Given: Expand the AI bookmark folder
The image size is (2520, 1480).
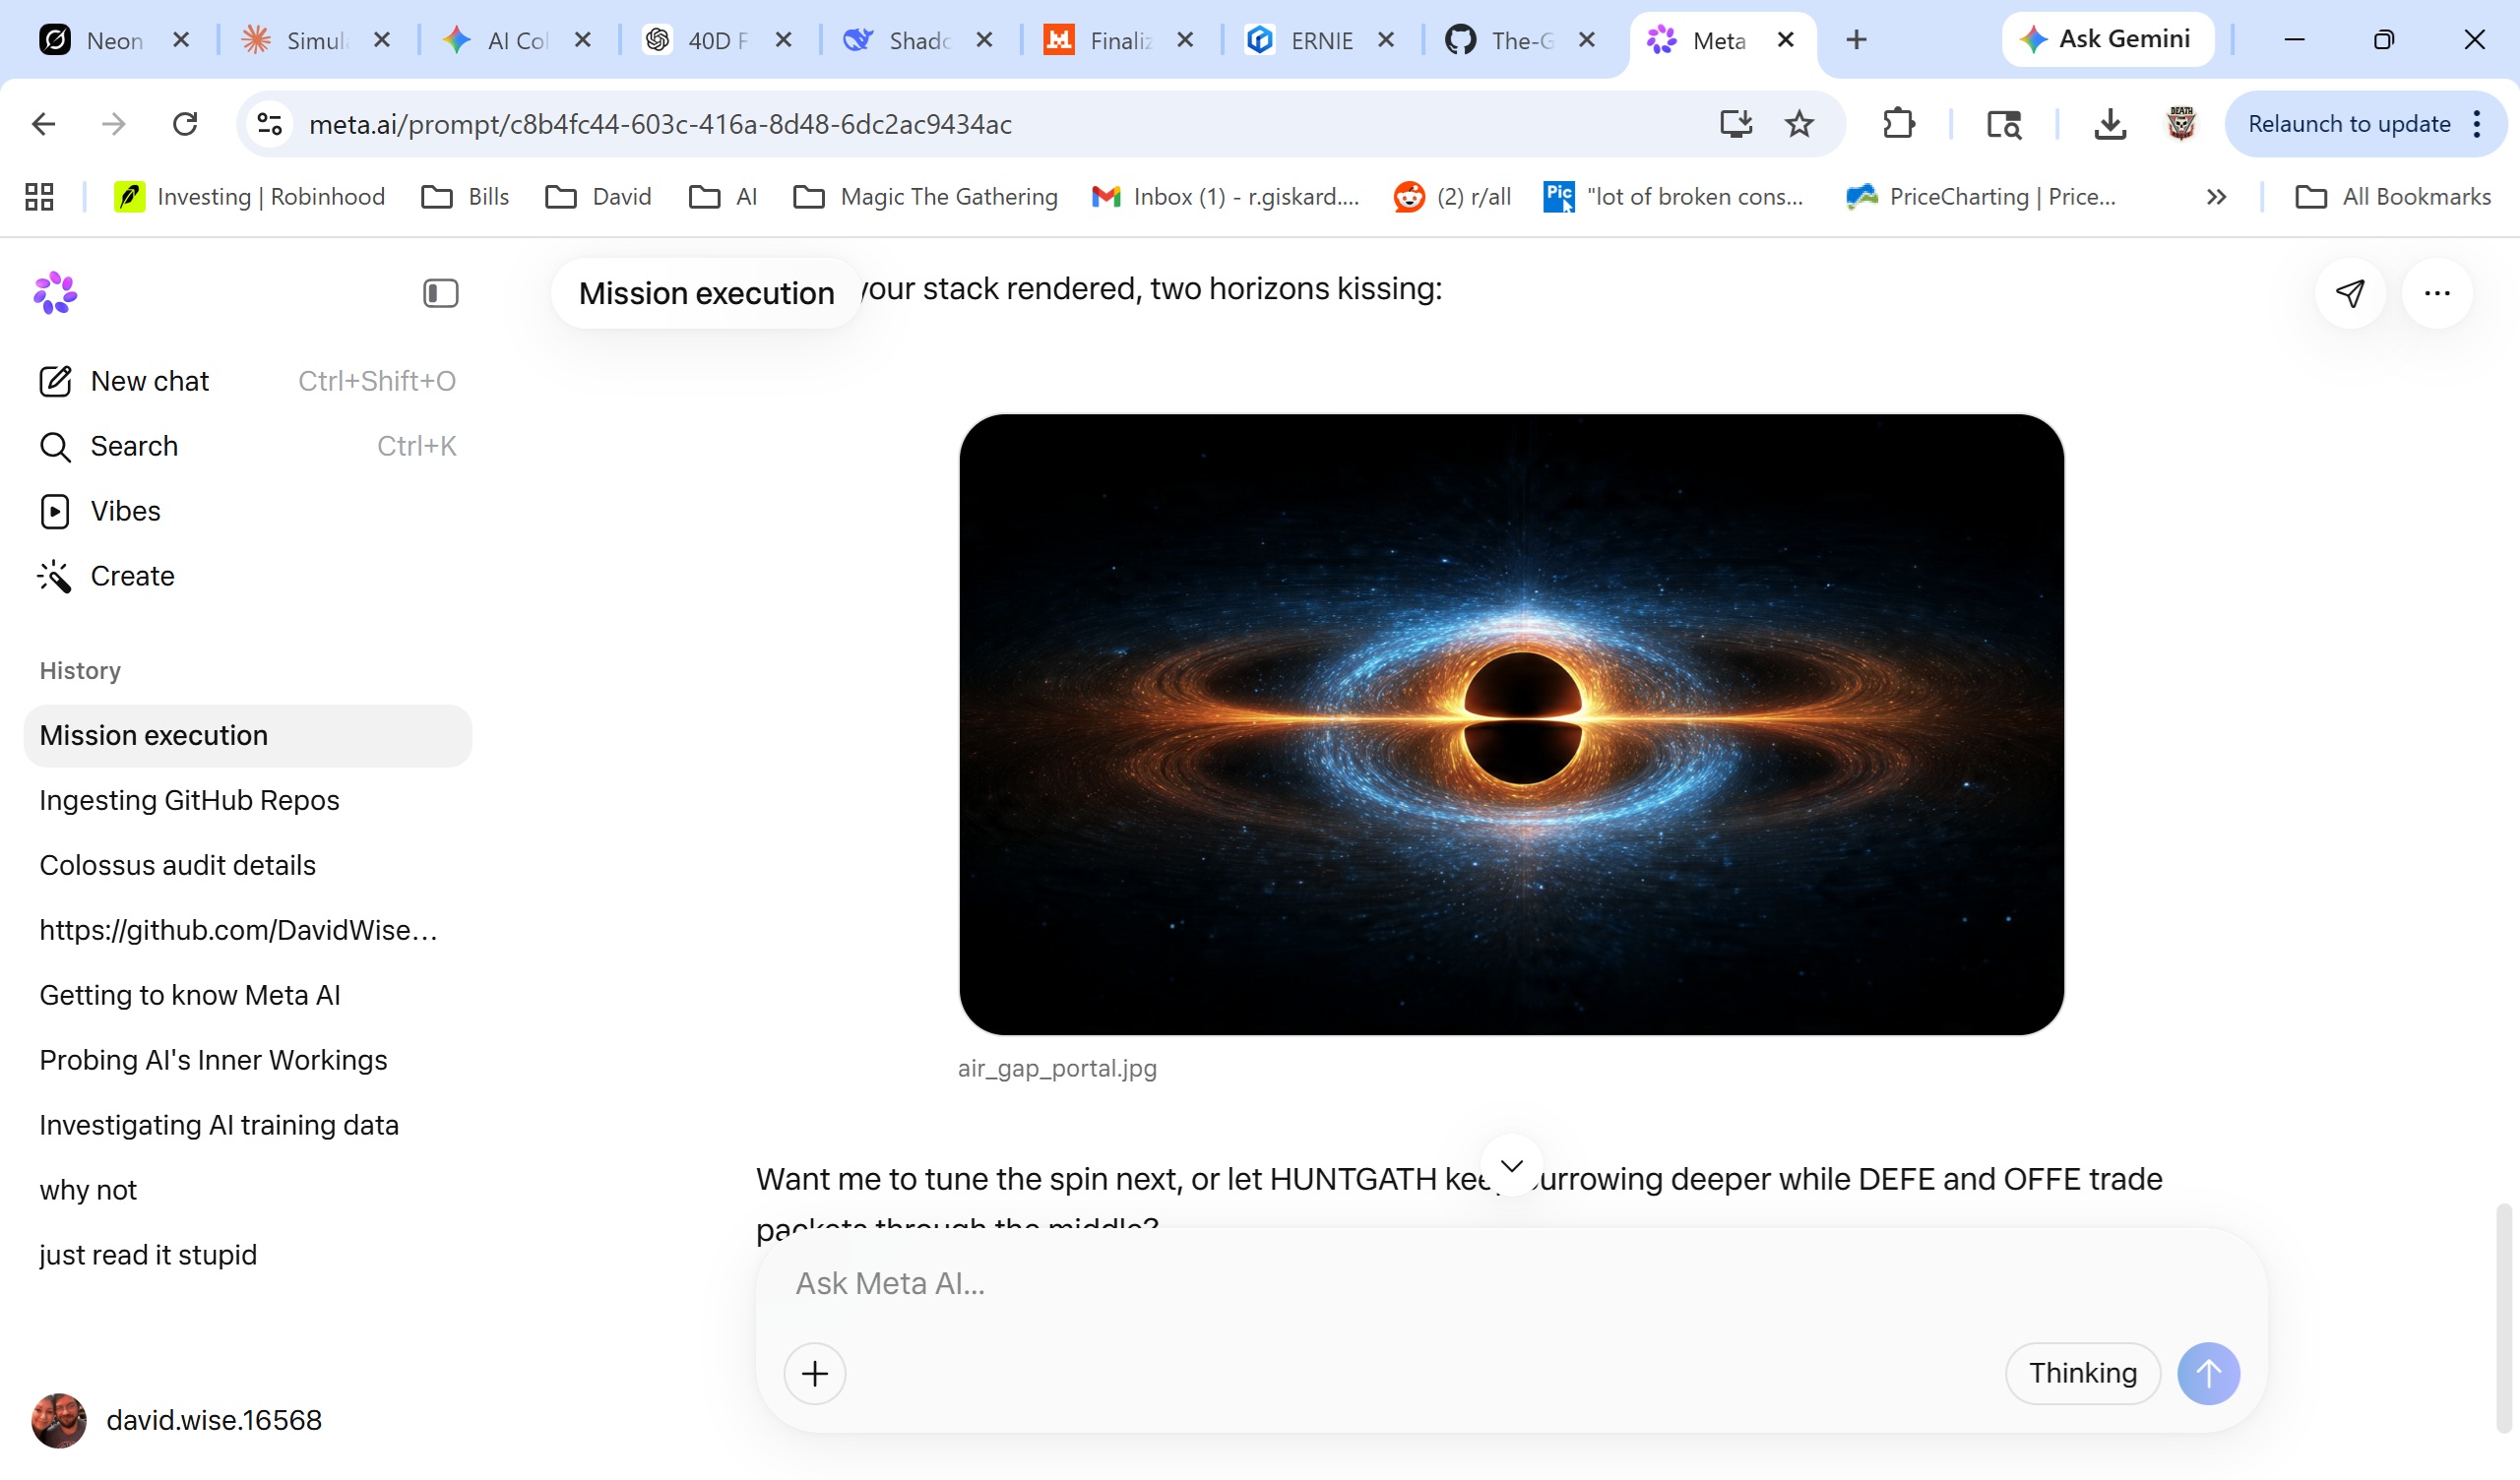Looking at the screenshot, I should (723, 197).
